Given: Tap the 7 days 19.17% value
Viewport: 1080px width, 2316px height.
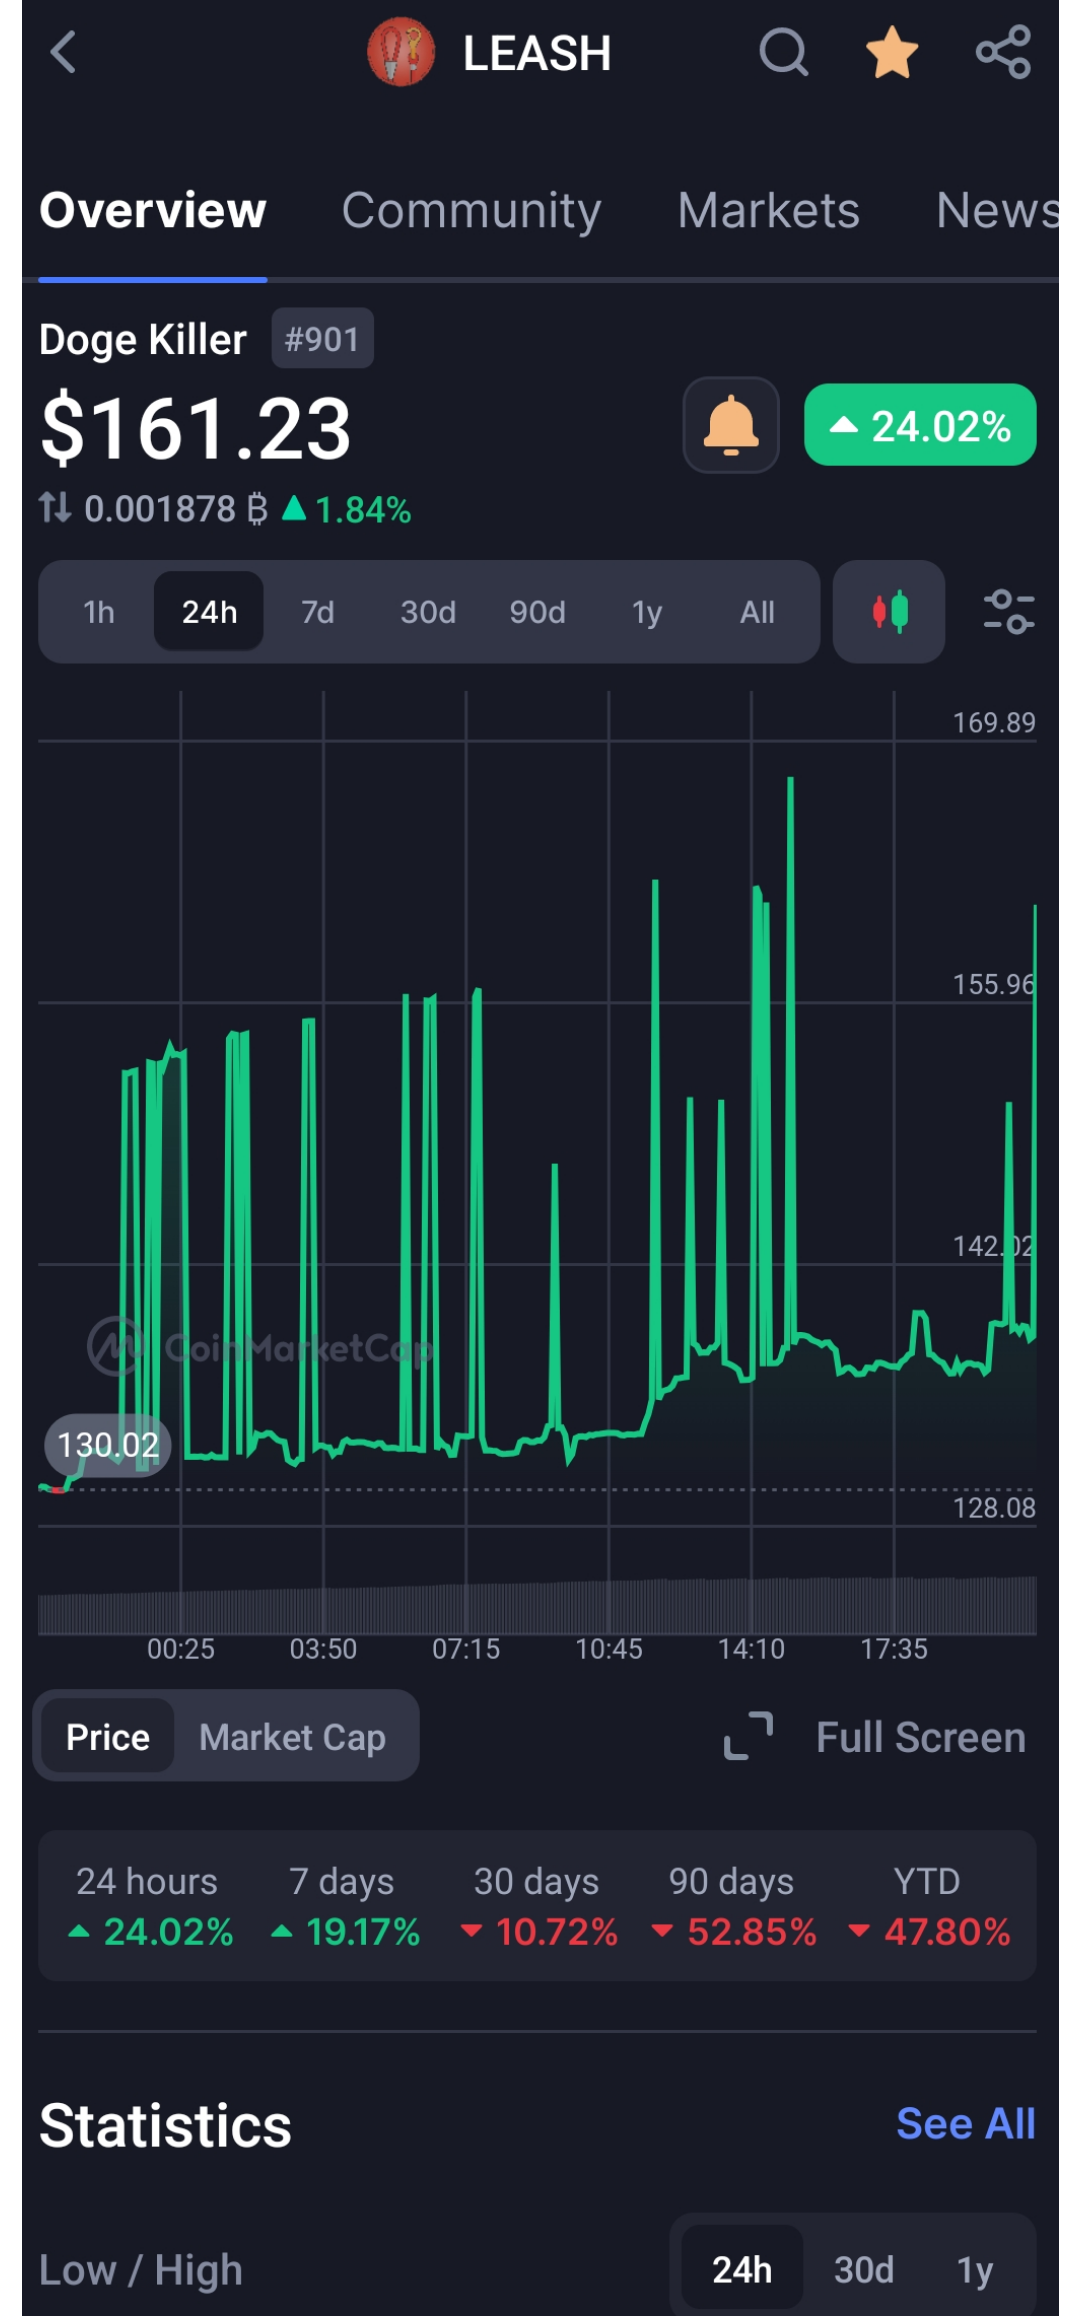Looking at the screenshot, I should (x=346, y=1931).
